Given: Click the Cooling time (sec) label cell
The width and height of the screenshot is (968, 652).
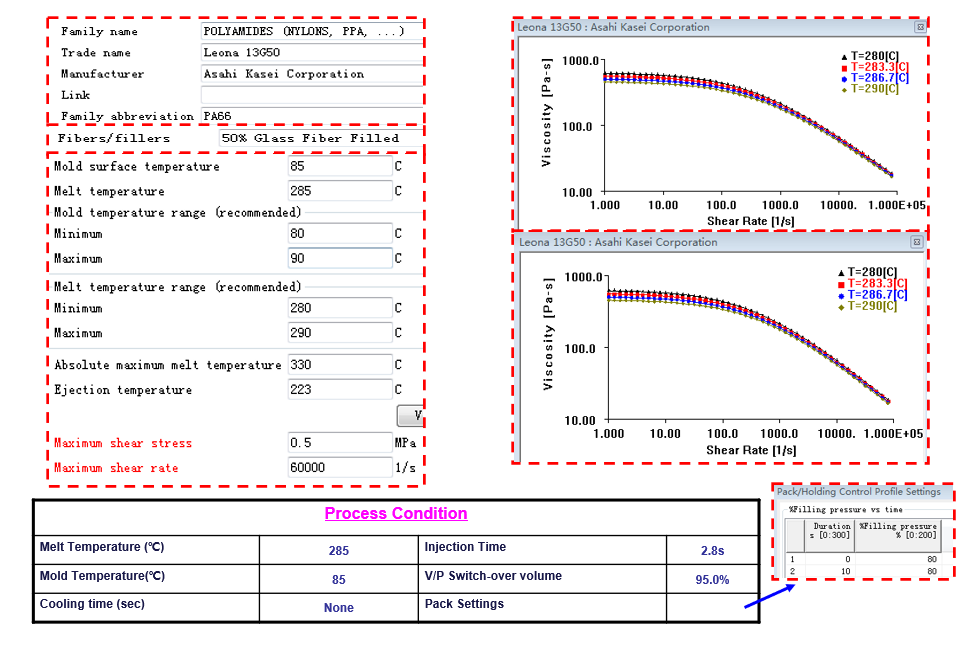Looking at the screenshot, I should (x=147, y=608).
